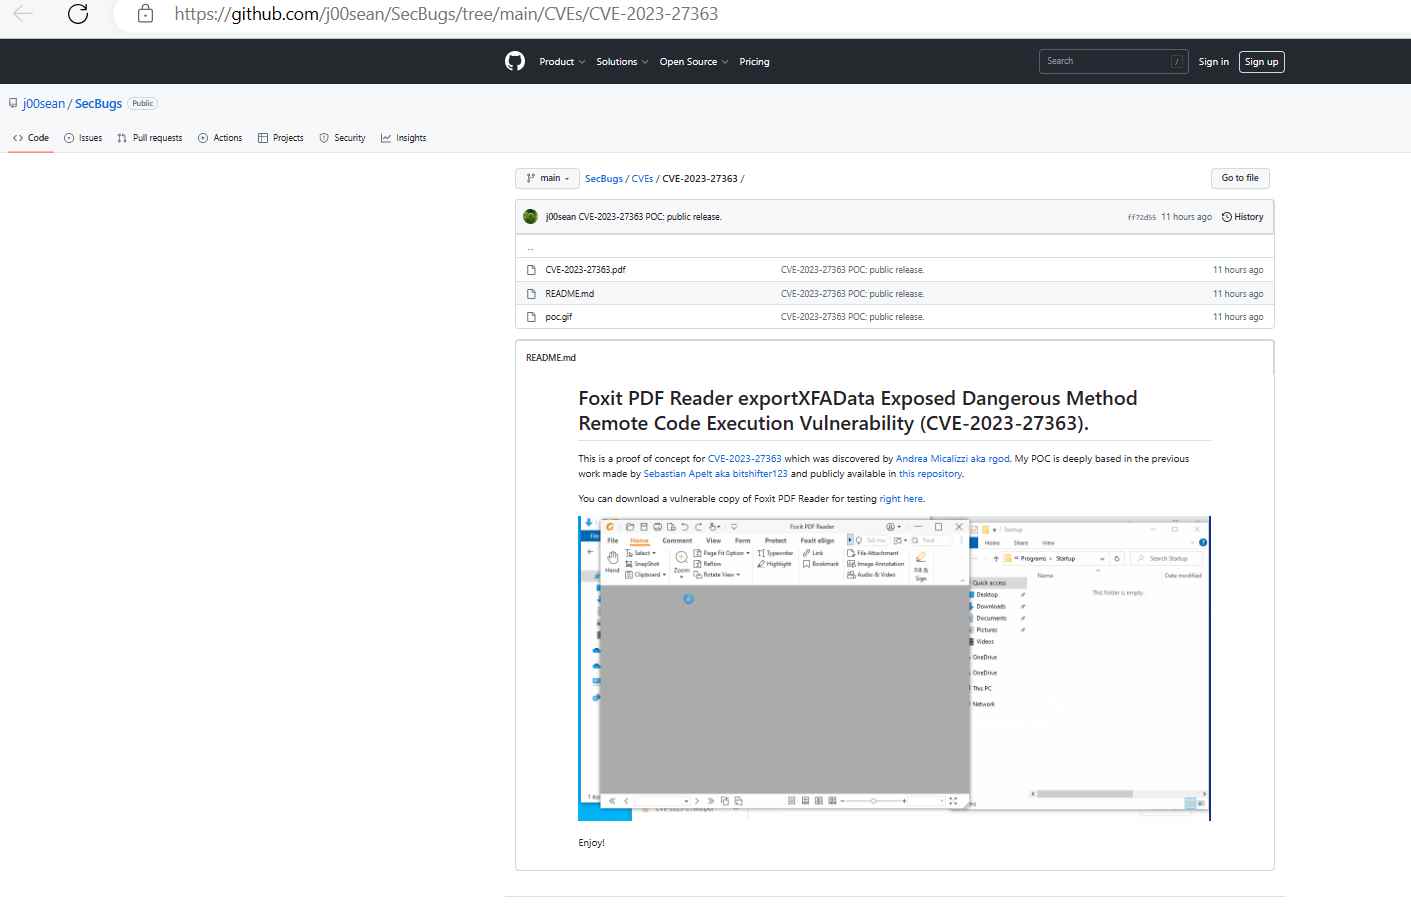Click the slash shortcut icon in search box

coord(1177,62)
